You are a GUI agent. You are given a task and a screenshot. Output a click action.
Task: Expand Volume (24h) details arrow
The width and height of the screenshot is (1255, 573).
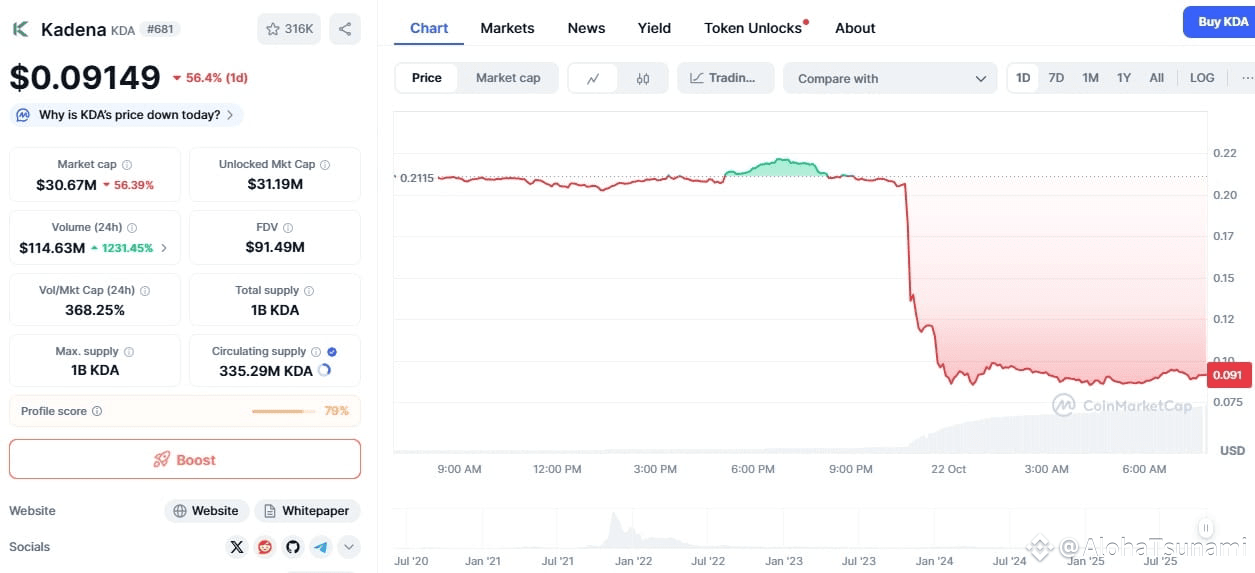click(x=164, y=248)
